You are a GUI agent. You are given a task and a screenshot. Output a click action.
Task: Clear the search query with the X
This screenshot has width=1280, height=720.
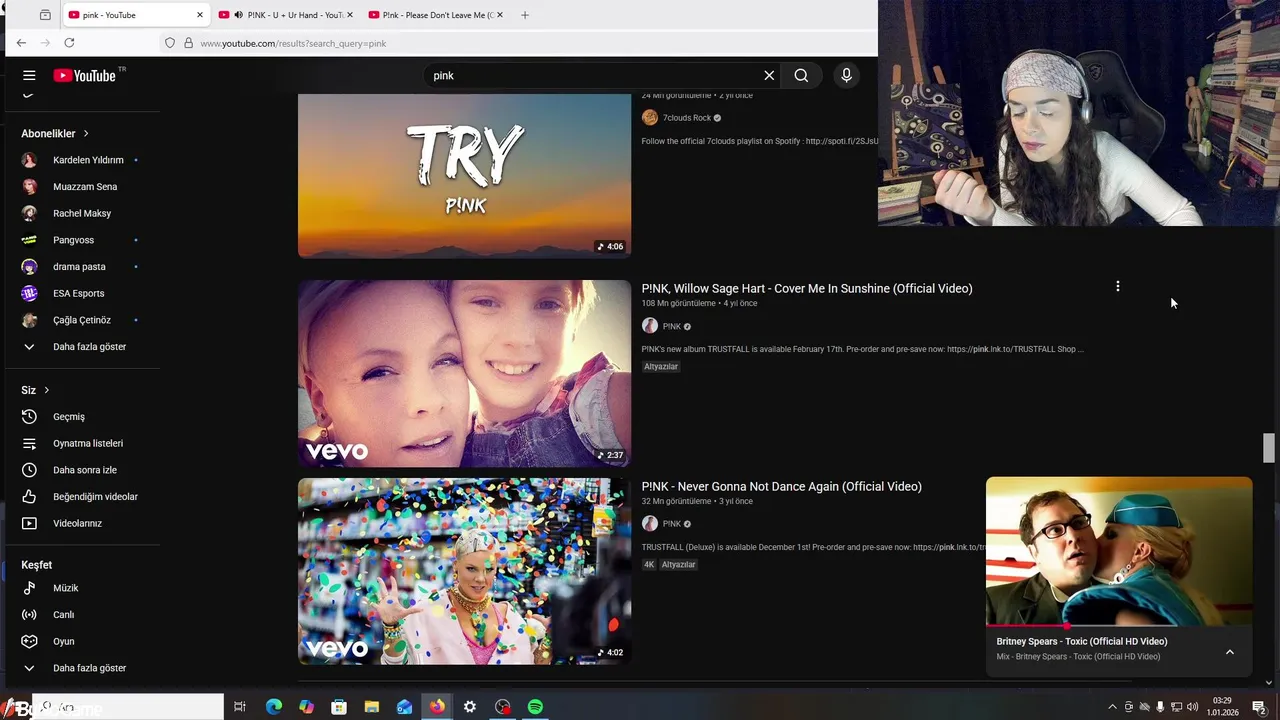(769, 75)
